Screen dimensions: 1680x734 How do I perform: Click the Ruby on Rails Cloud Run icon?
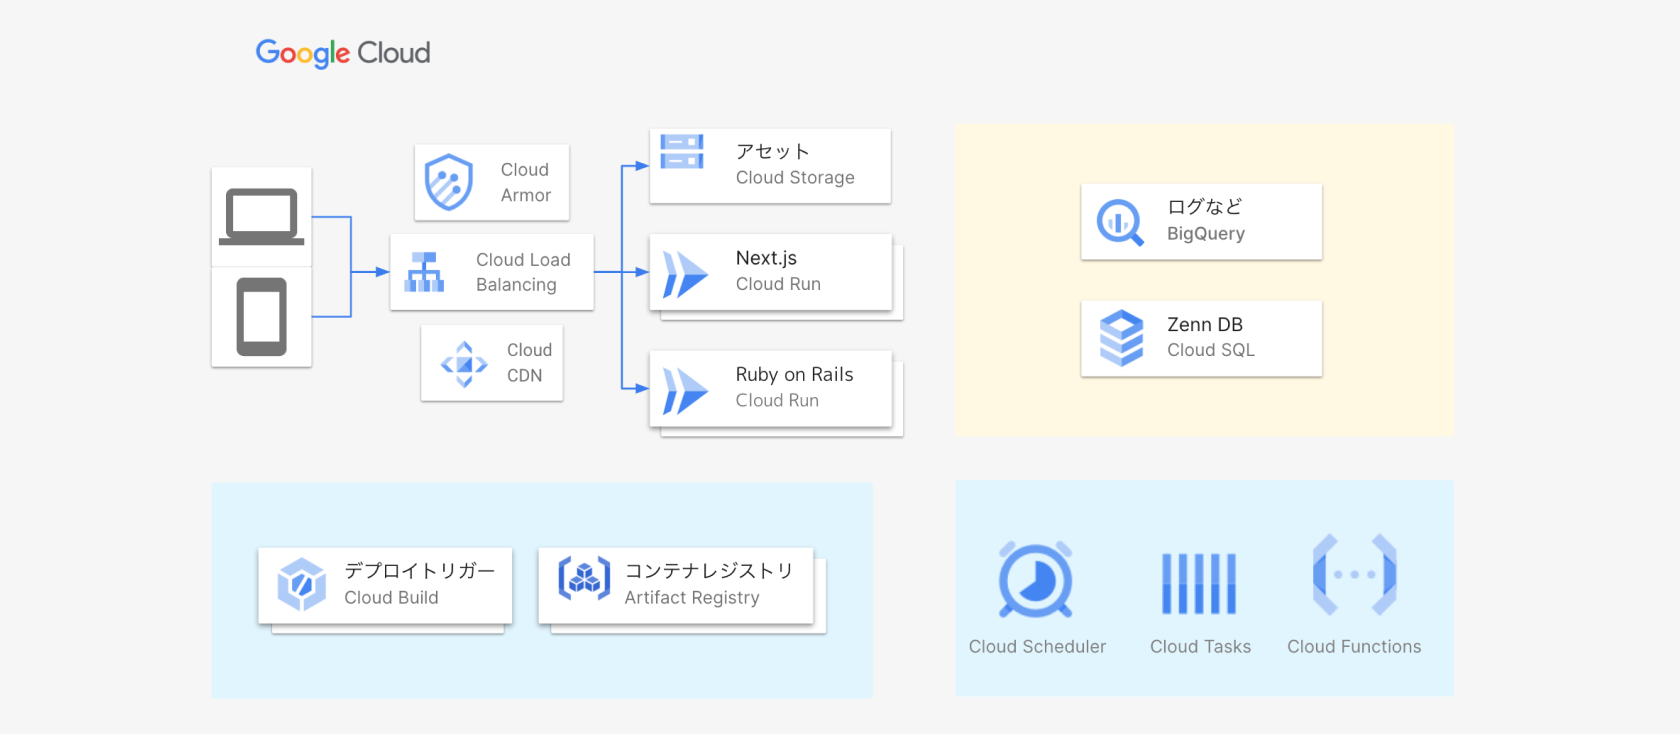point(685,391)
